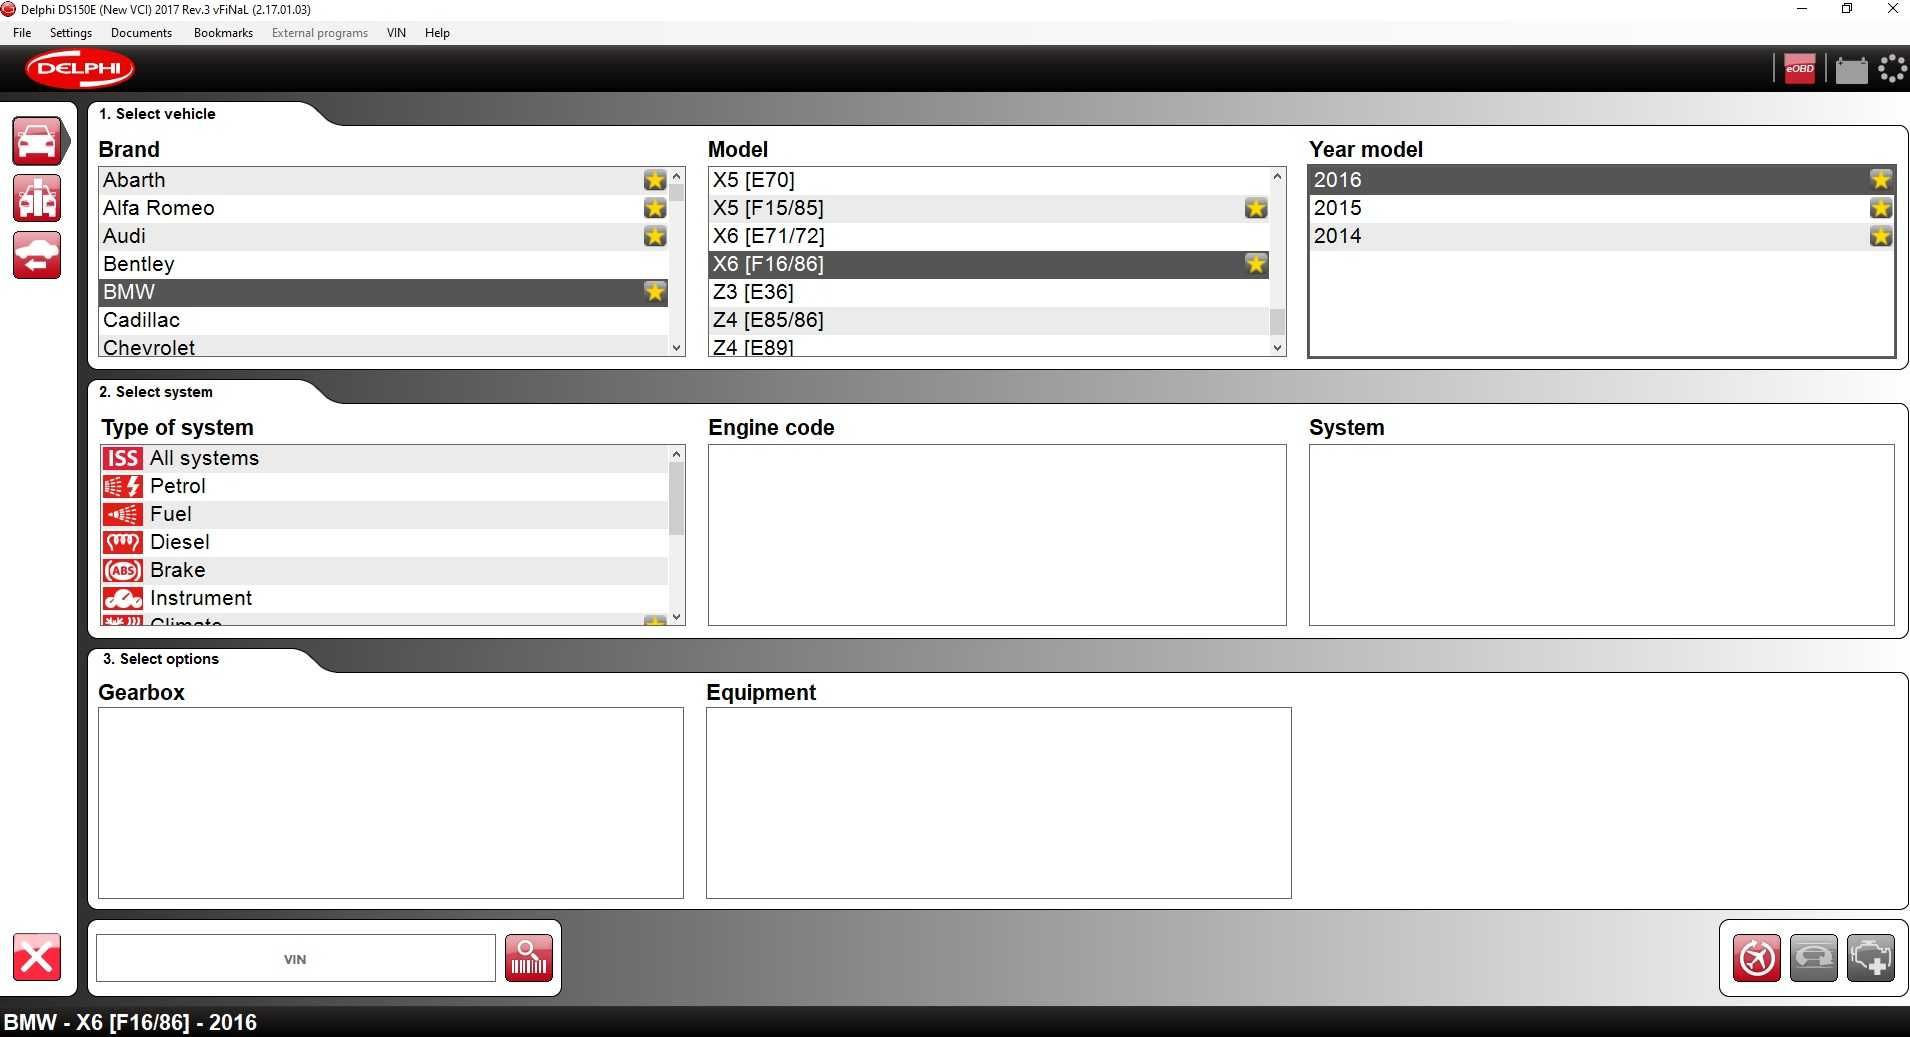Click the vehicle history sidebar icon

(37, 255)
